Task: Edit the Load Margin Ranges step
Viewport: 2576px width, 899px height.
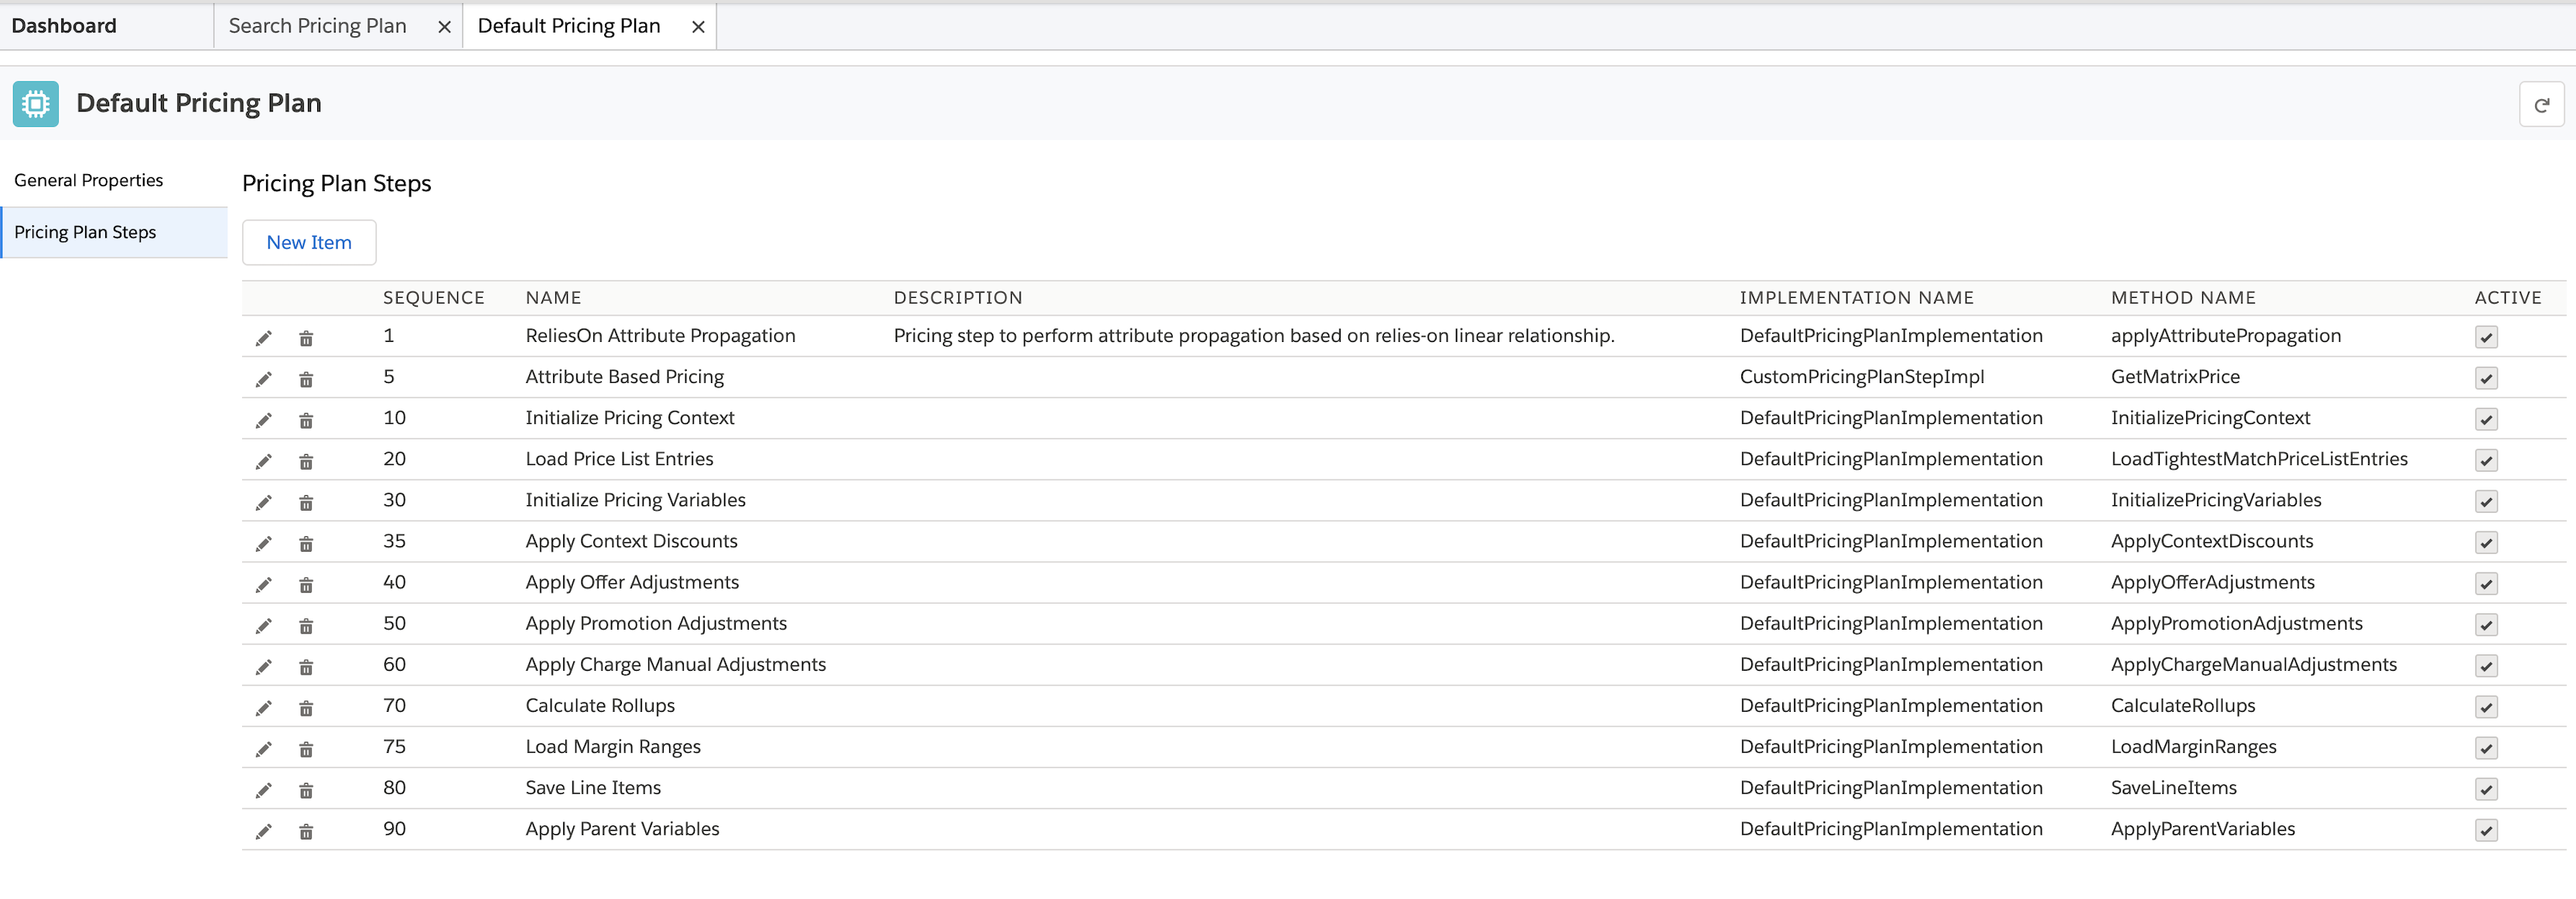Action: (263, 749)
